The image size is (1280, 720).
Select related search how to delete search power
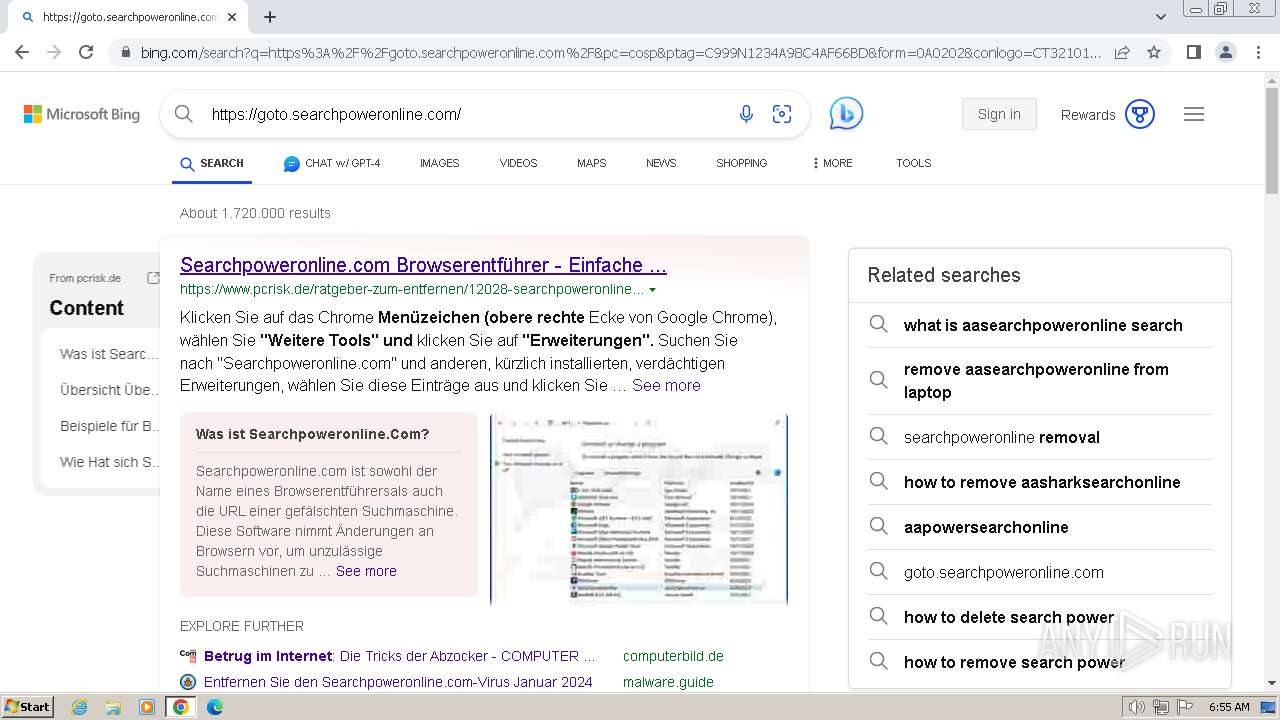(1040, 617)
